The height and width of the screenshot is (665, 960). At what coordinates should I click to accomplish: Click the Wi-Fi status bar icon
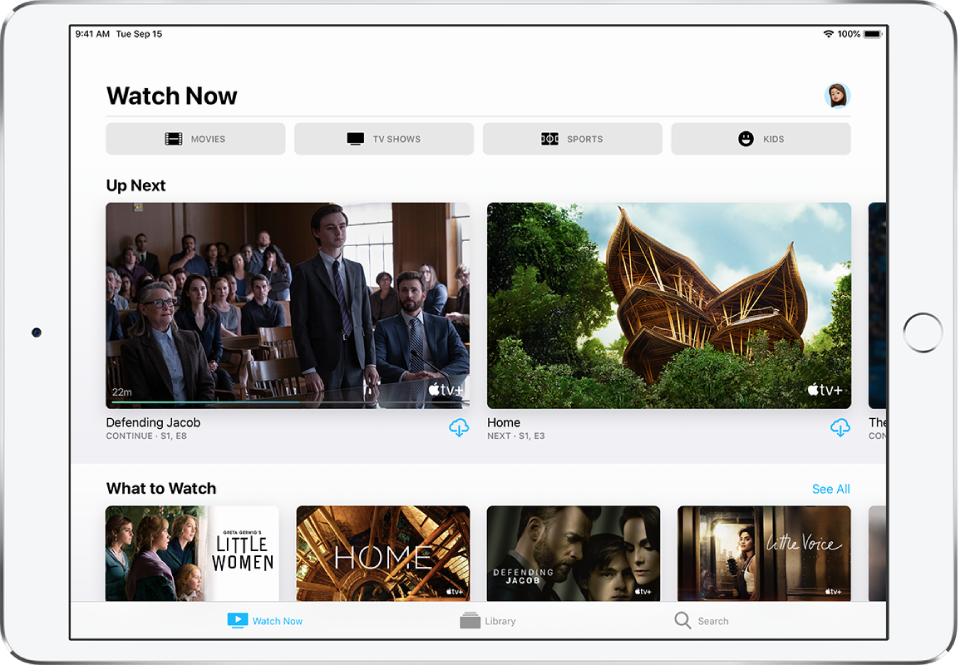(x=828, y=34)
